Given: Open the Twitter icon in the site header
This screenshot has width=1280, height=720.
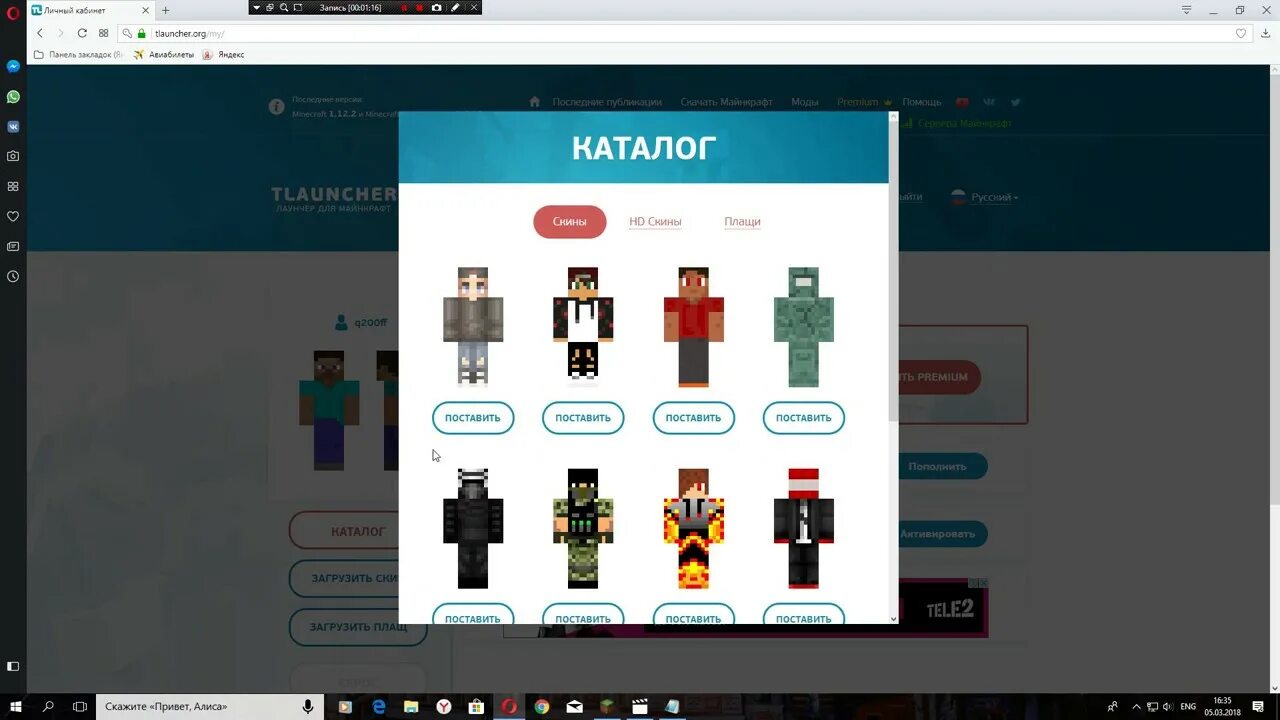Looking at the screenshot, I should click(x=1015, y=102).
